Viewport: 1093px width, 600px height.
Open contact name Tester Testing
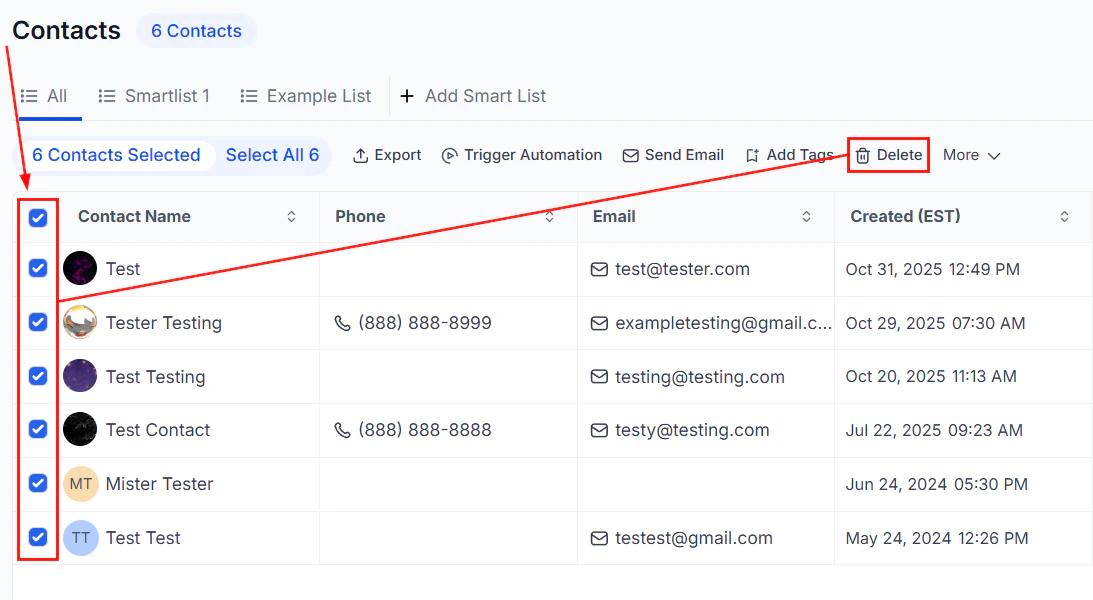(x=164, y=323)
